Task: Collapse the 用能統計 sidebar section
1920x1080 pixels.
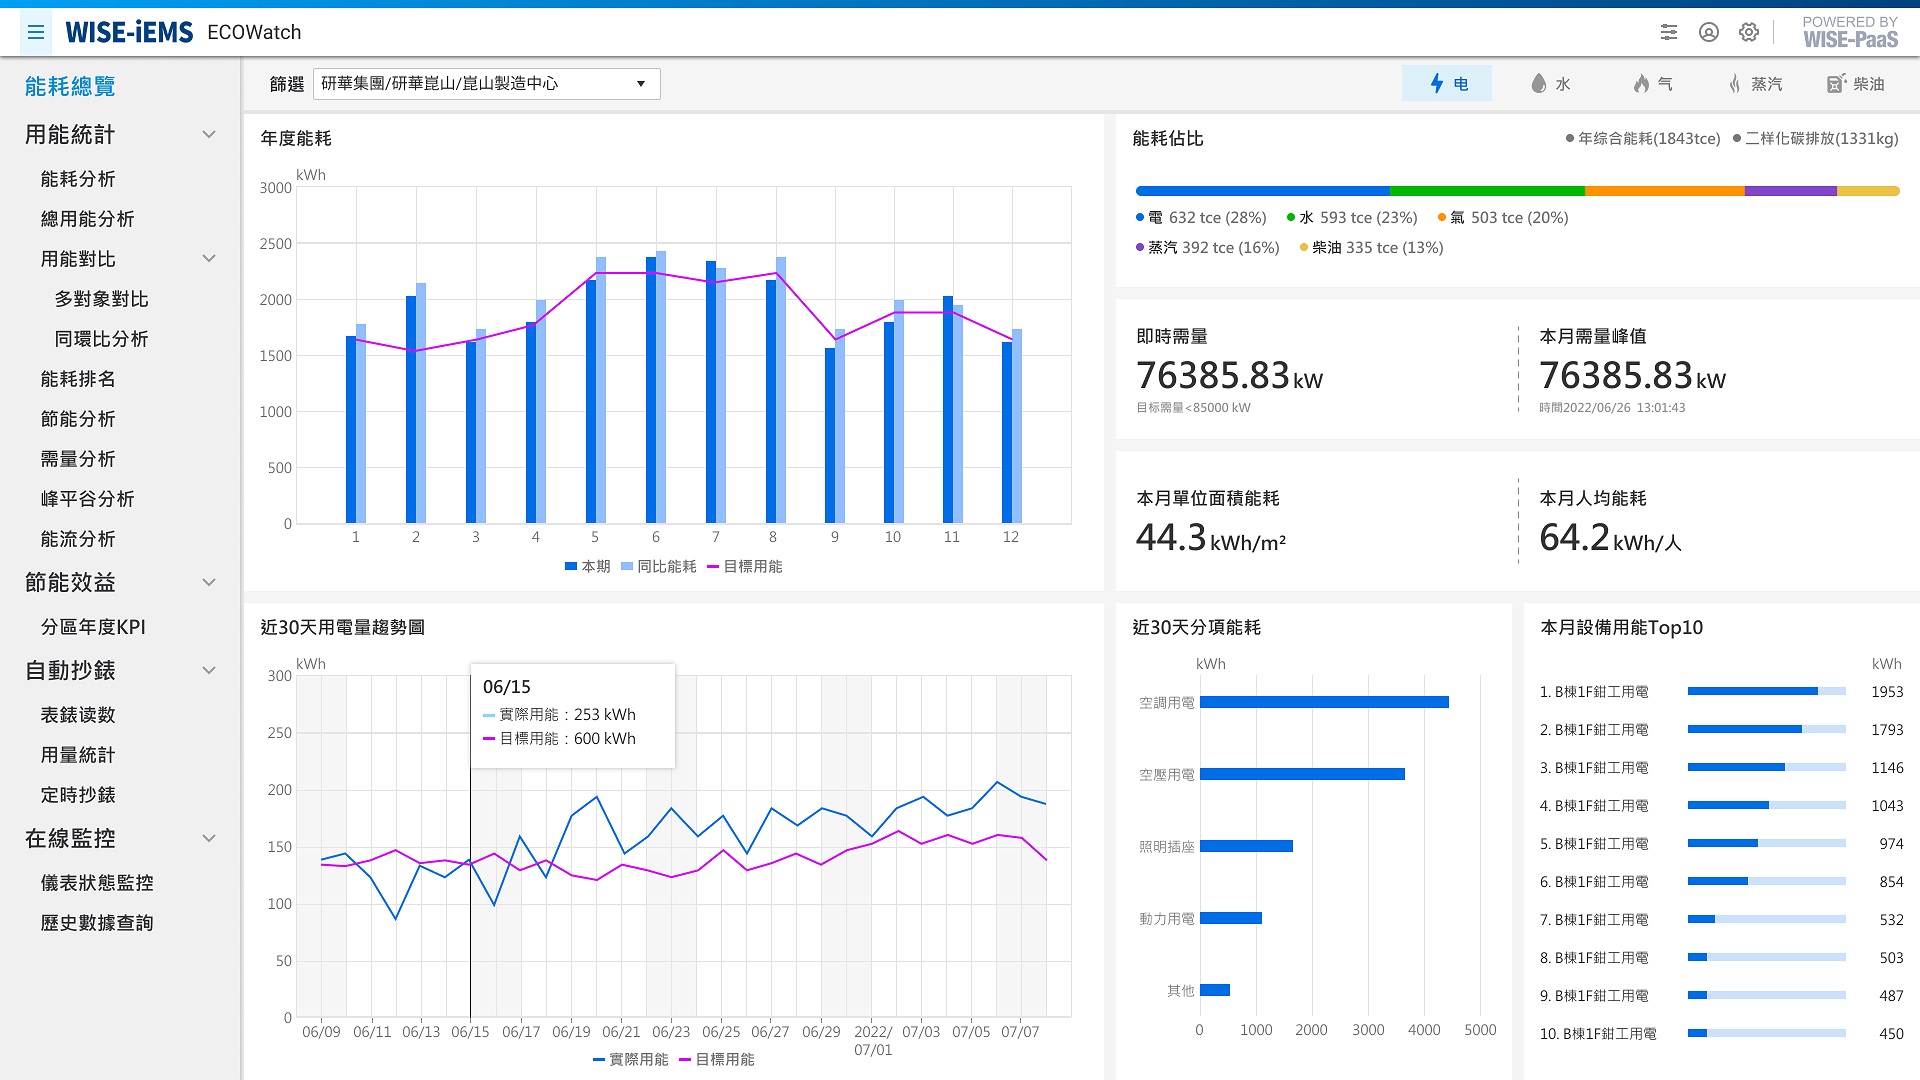Action: click(x=209, y=134)
